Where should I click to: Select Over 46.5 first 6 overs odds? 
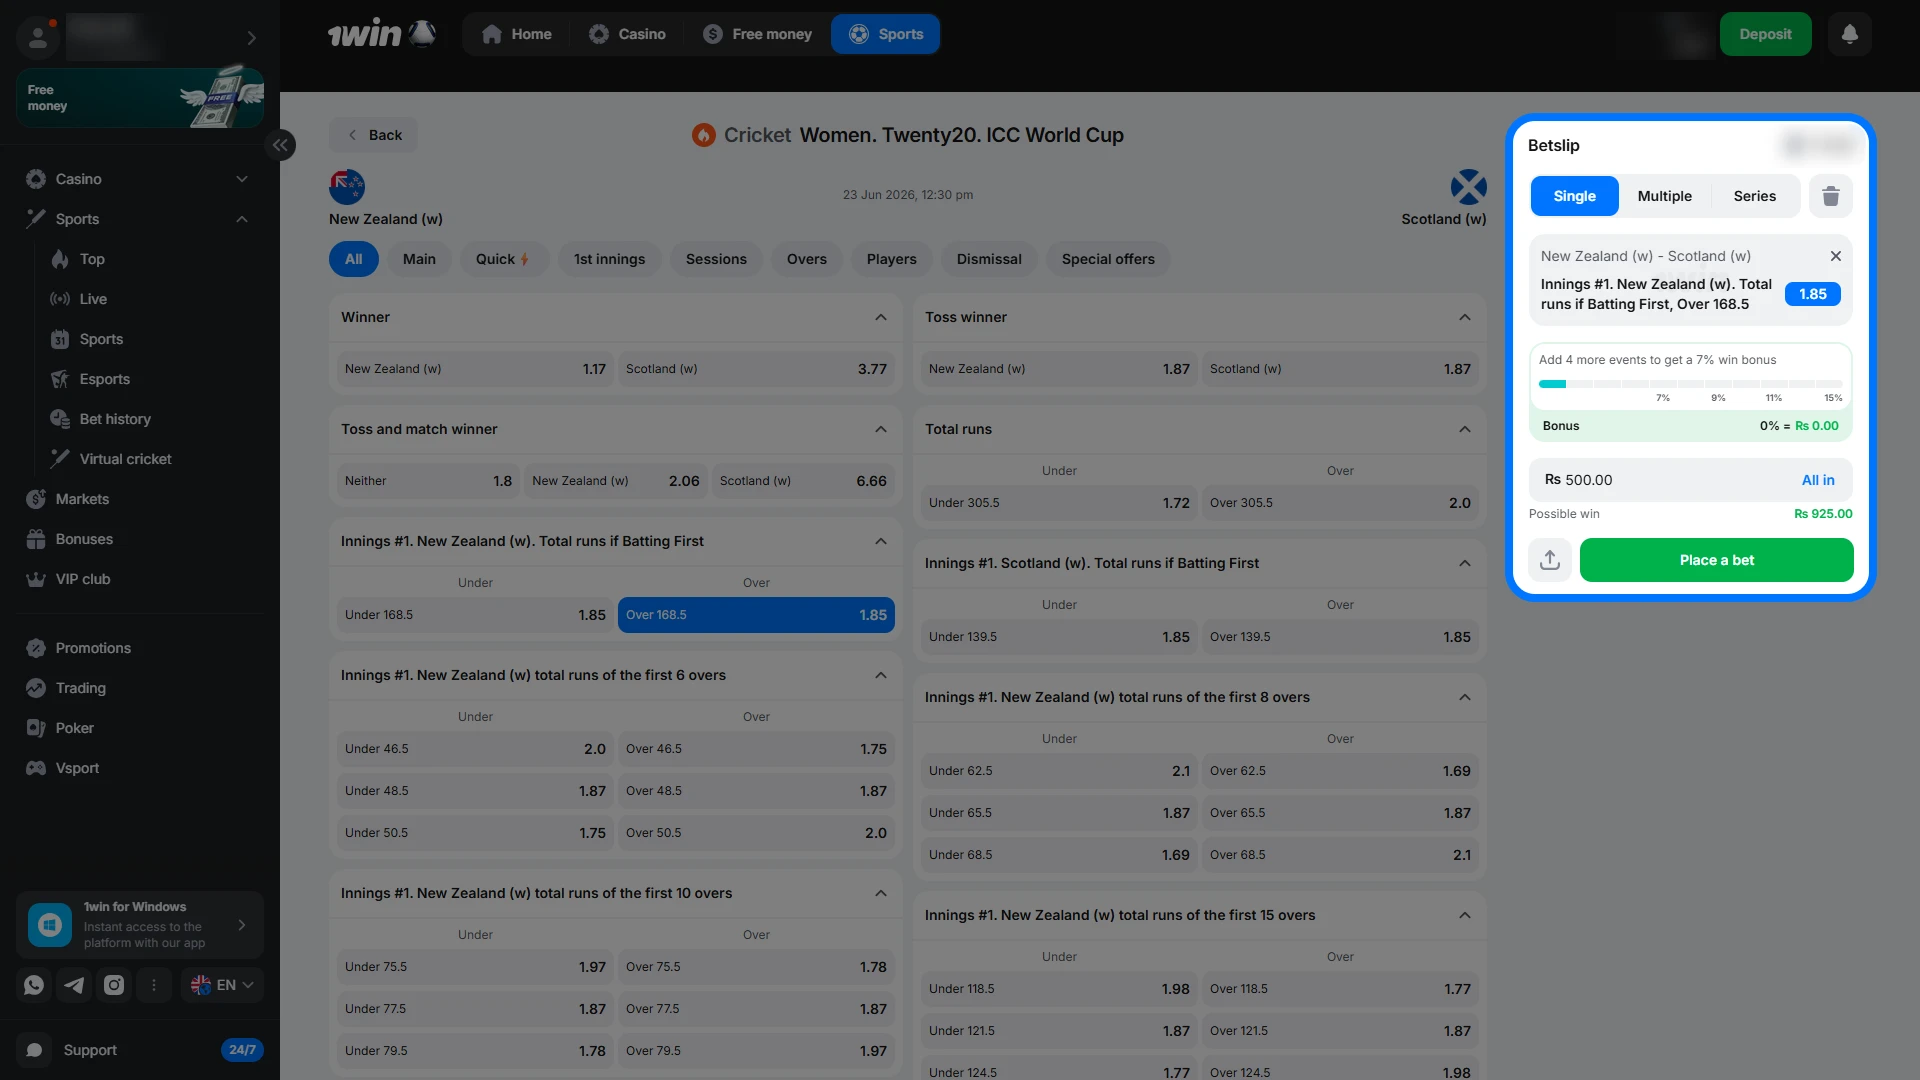click(x=756, y=749)
